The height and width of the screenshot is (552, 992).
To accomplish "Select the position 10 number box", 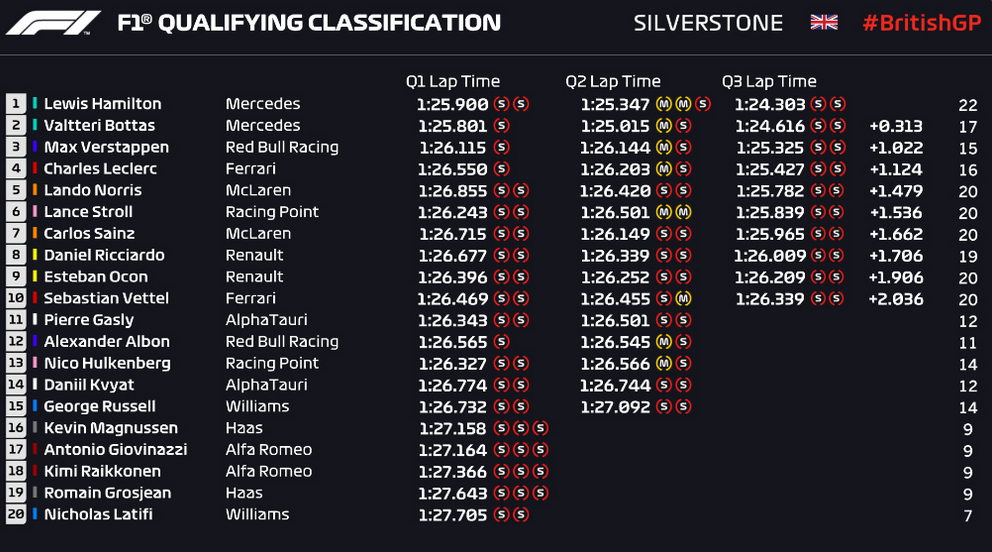I will pyautogui.click(x=16, y=299).
